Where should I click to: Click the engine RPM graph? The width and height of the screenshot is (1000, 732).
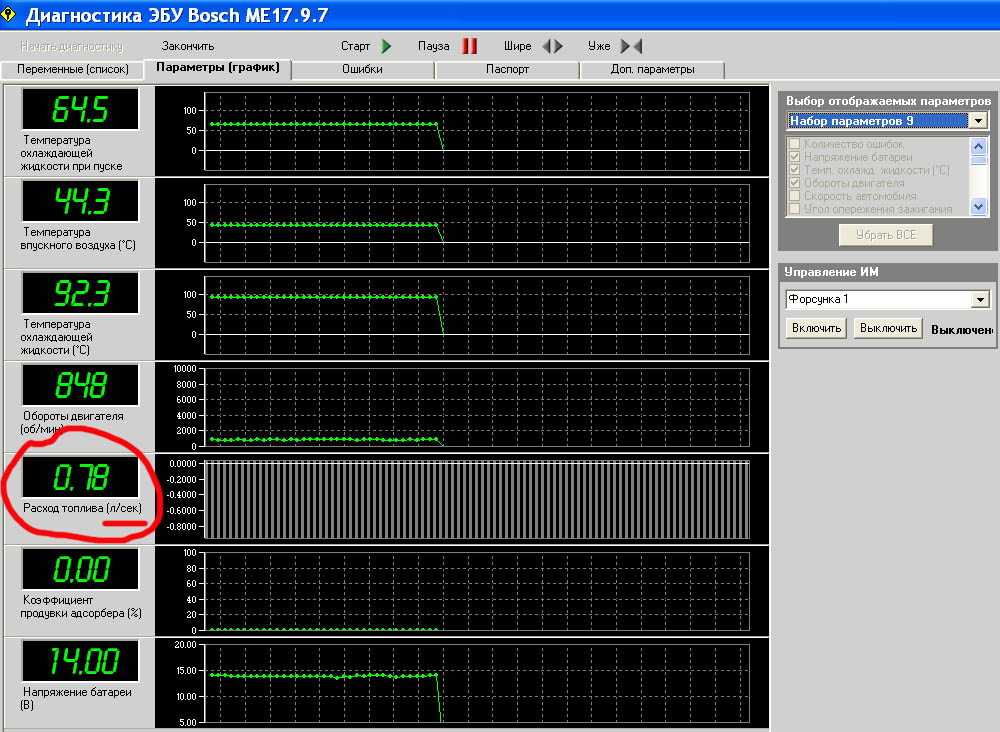[476, 407]
